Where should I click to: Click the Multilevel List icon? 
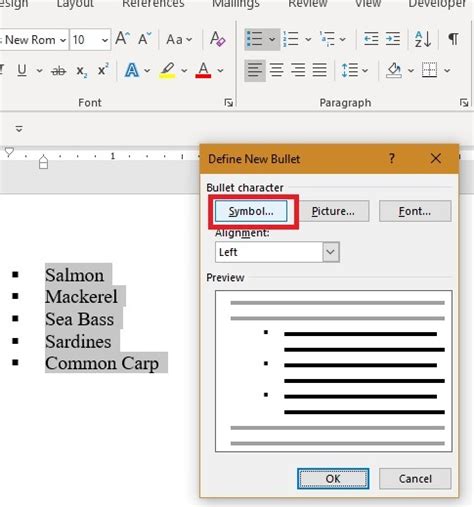[327, 39]
